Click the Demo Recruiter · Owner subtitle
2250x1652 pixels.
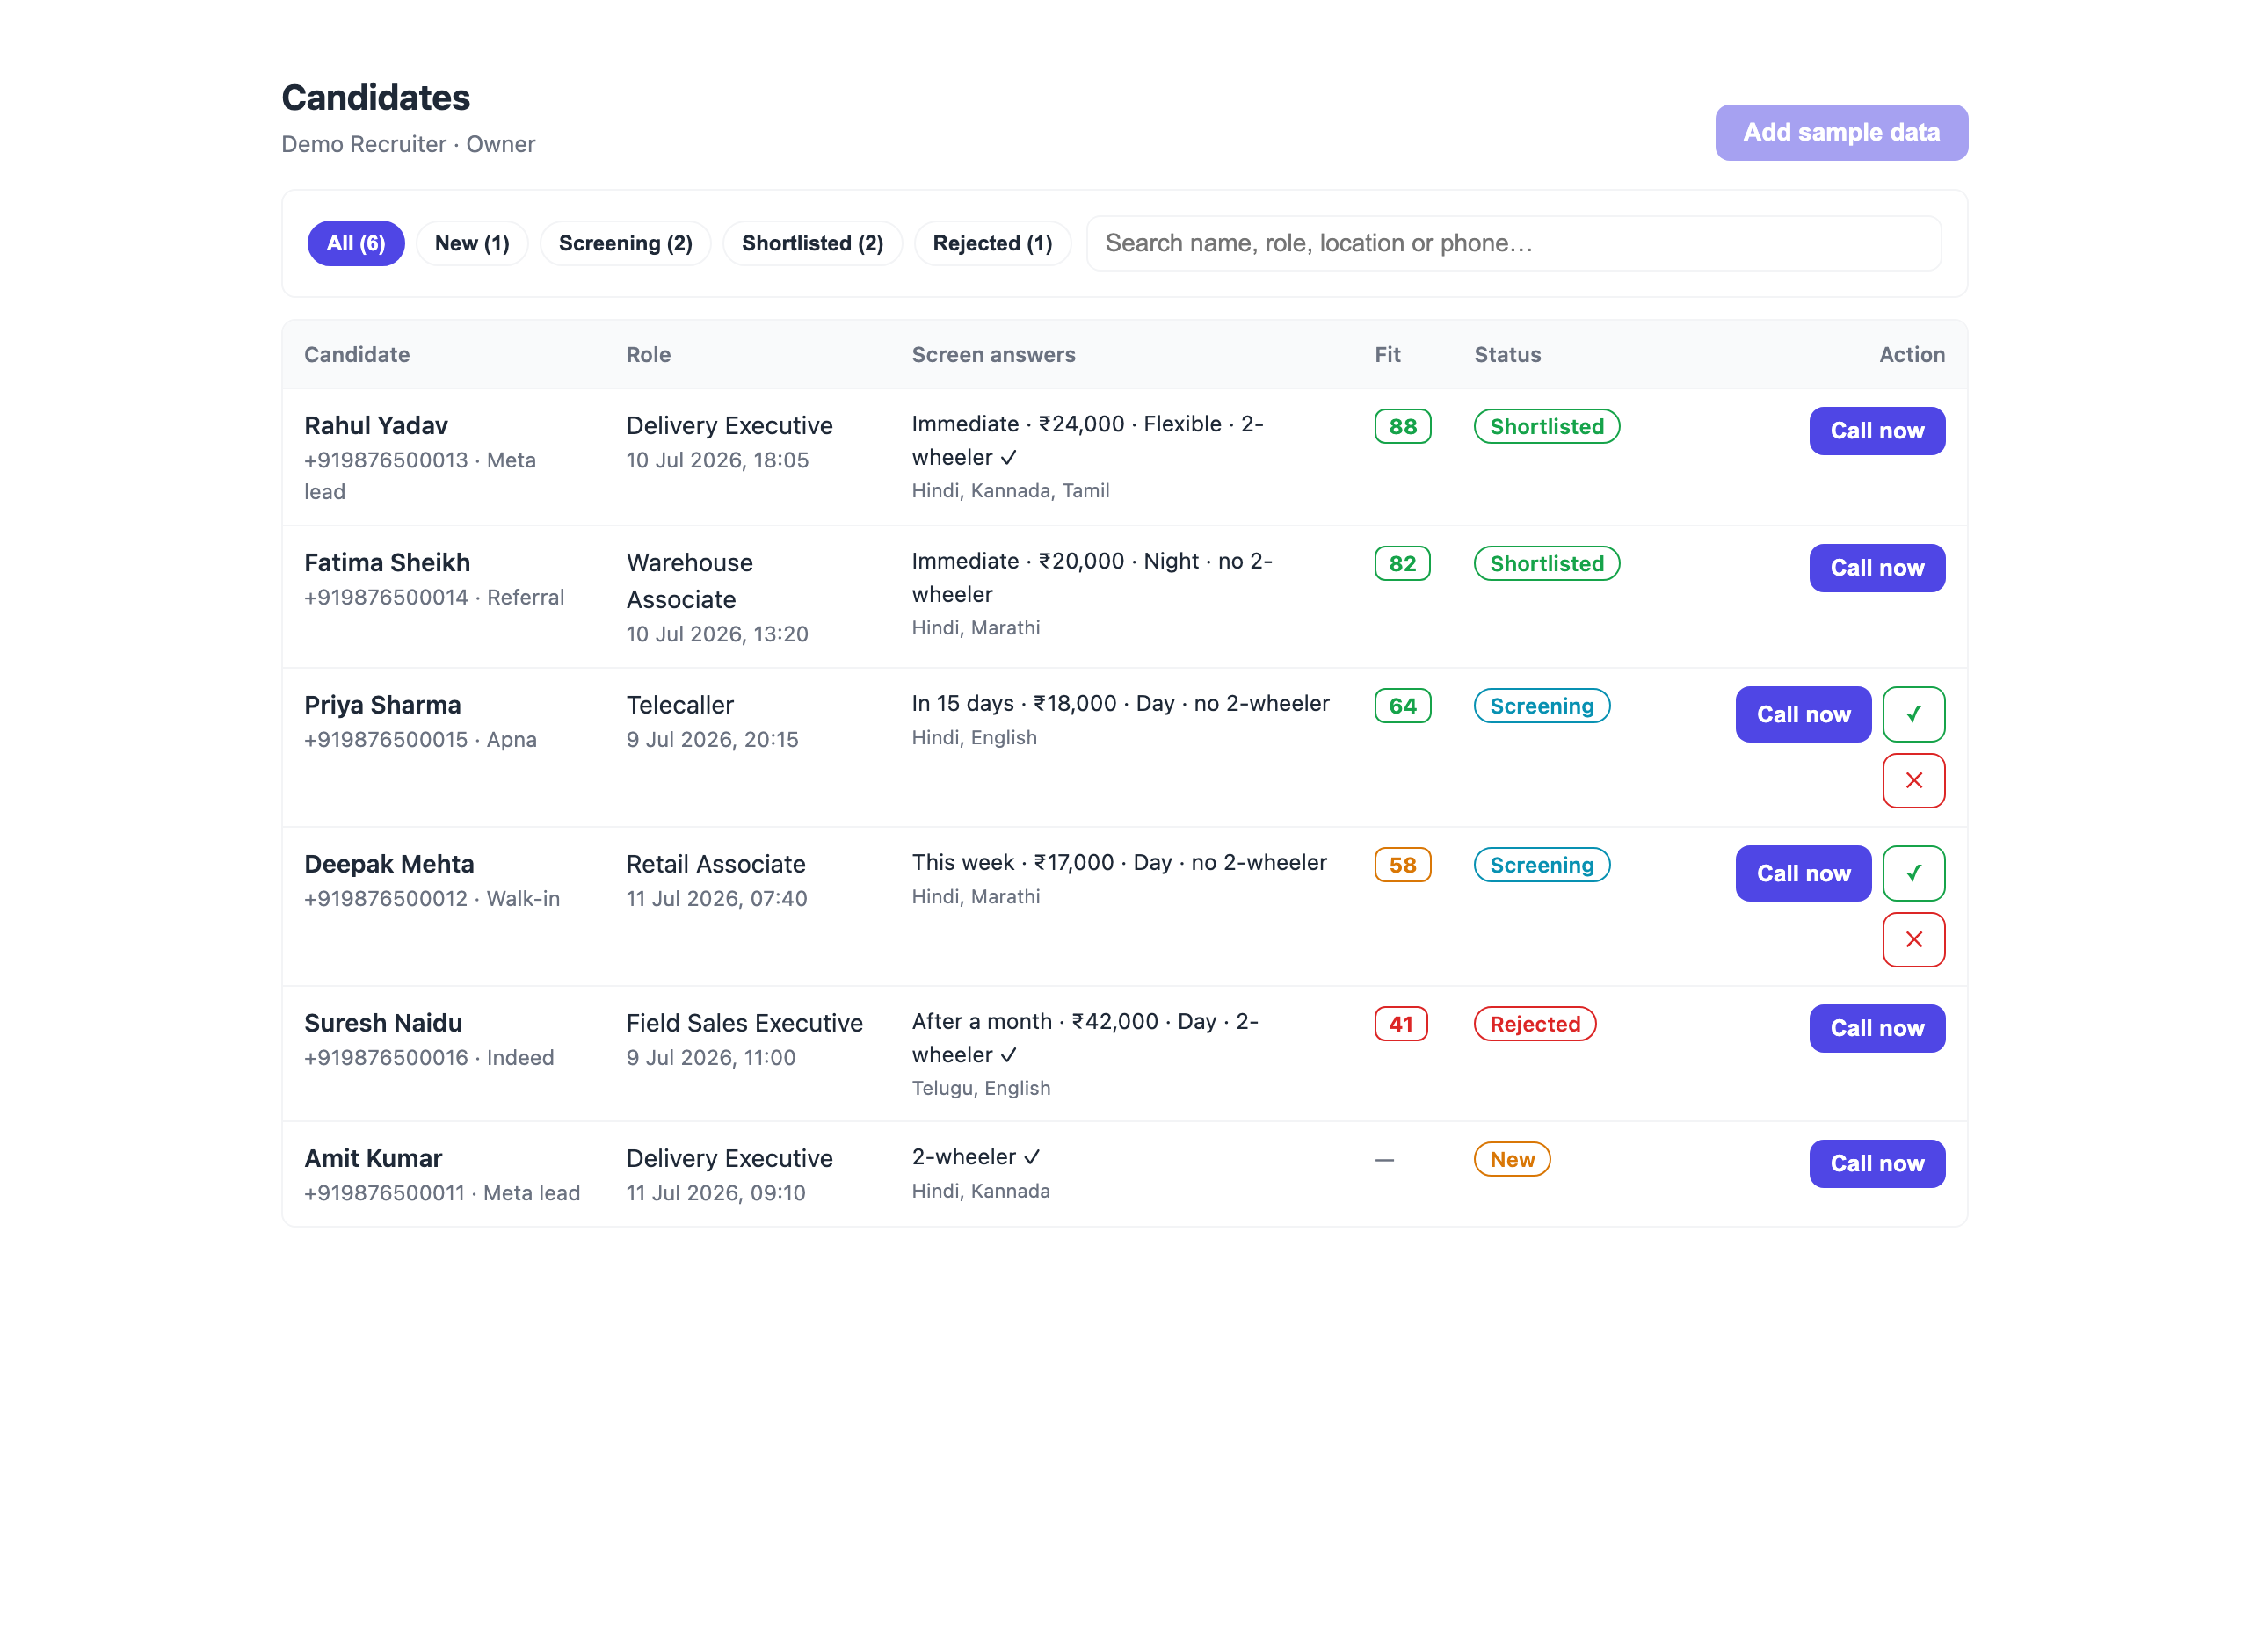pyautogui.click(x=408, y=144)
